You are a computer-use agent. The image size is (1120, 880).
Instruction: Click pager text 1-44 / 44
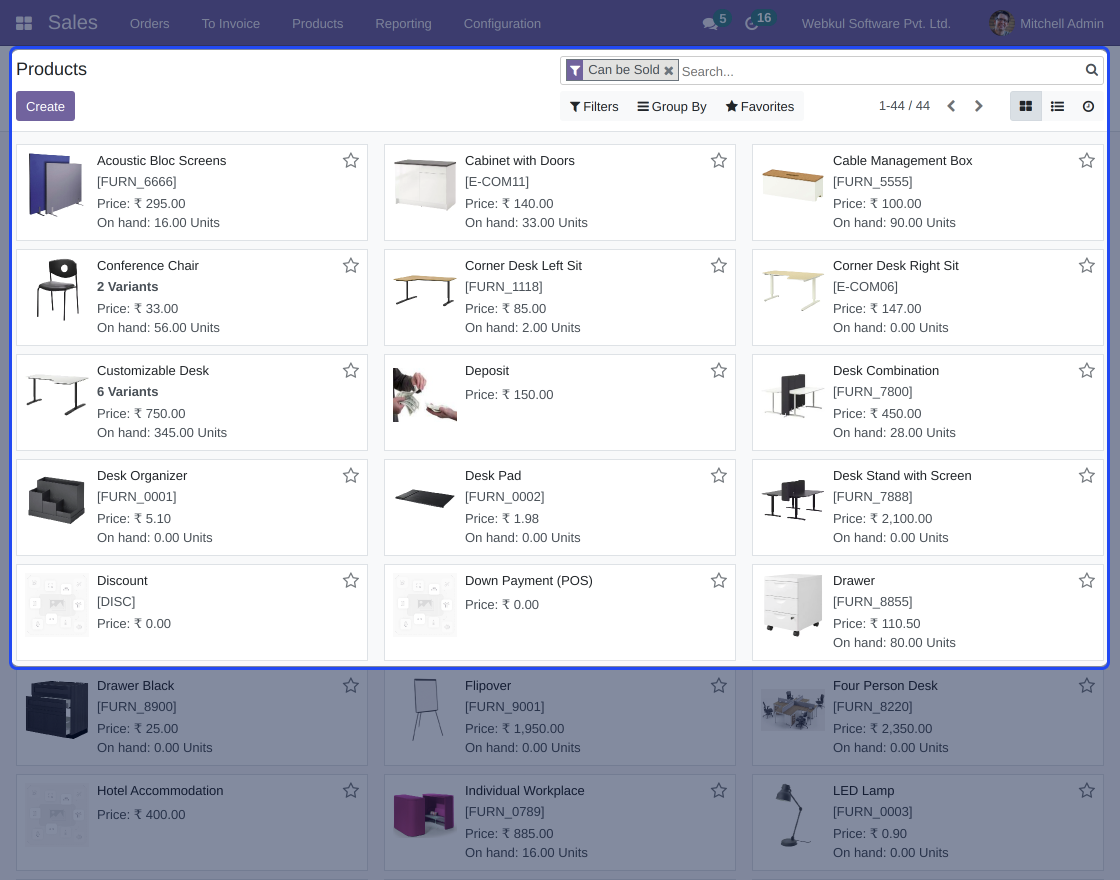click(x=904, y=106)
